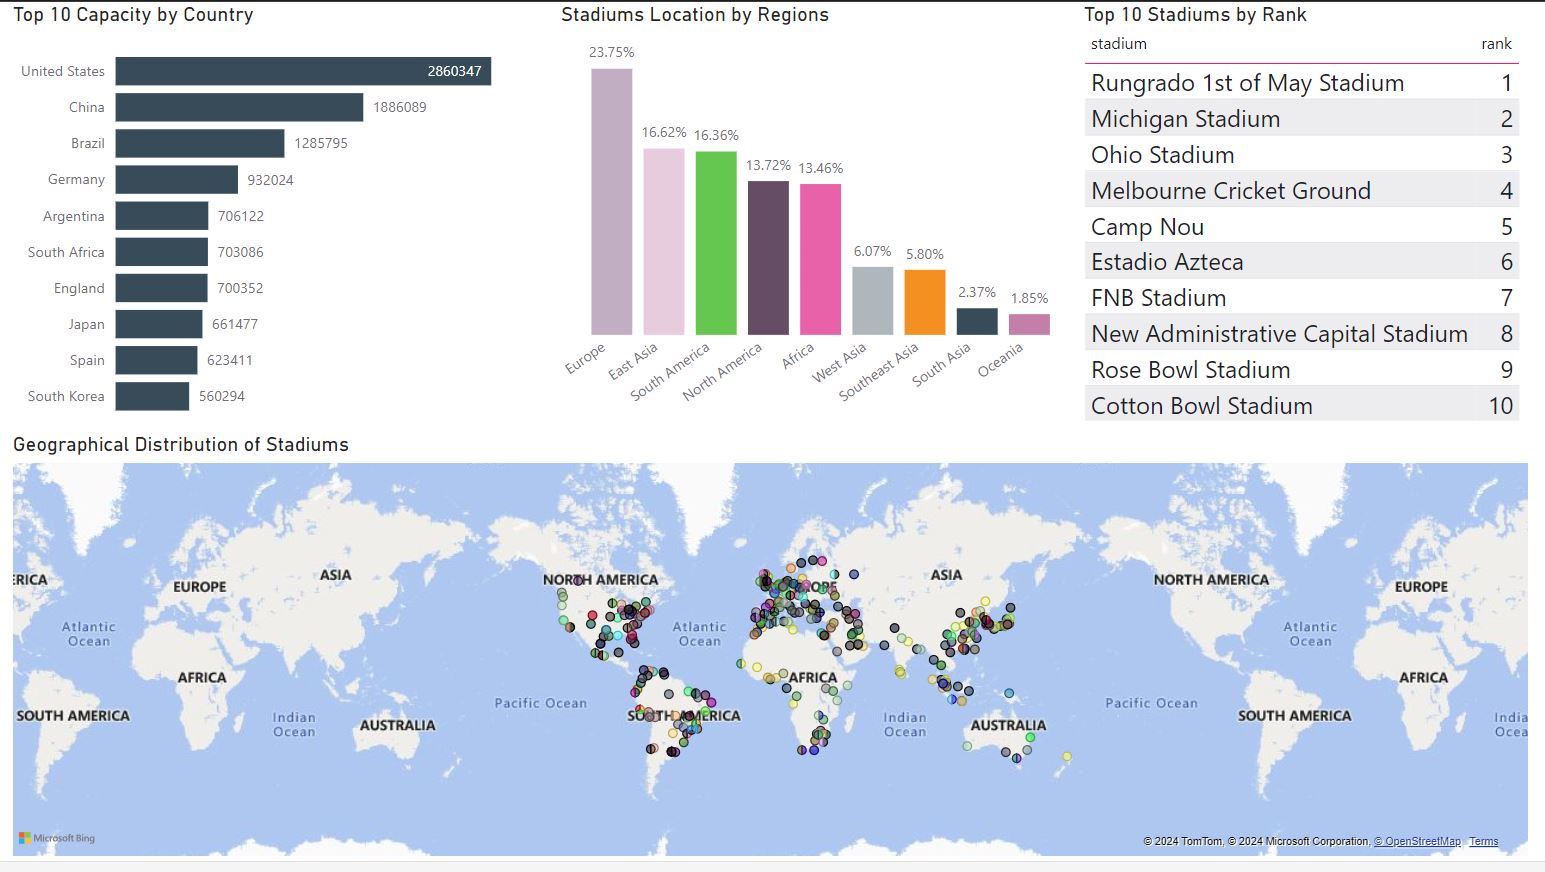Click the Germany bar showing 932024
The image size is (1545, 872).
coord(177,180)
